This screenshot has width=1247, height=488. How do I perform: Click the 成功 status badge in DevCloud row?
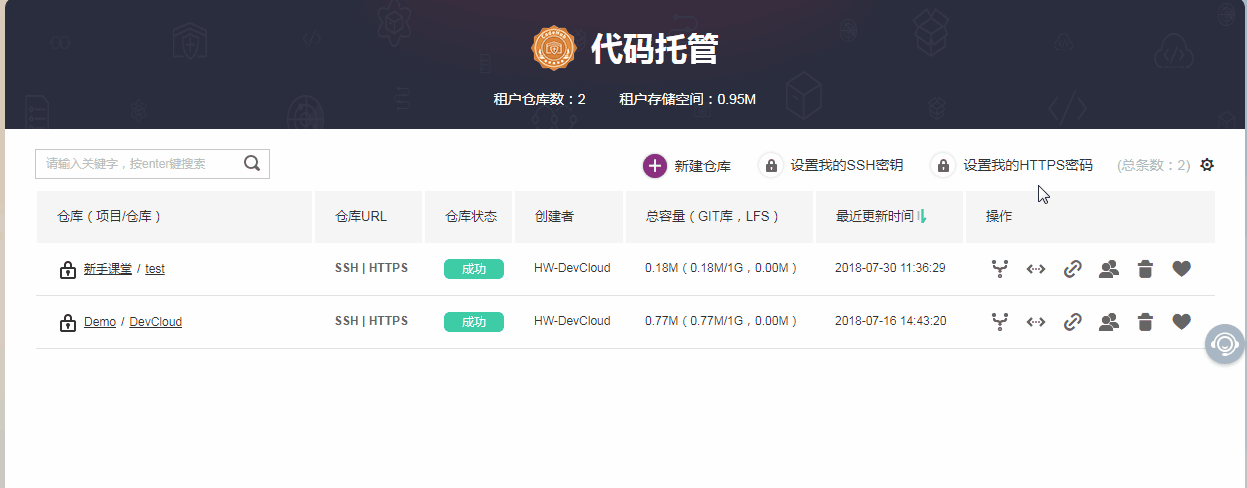pyautogui.click(x=474, y=322)
